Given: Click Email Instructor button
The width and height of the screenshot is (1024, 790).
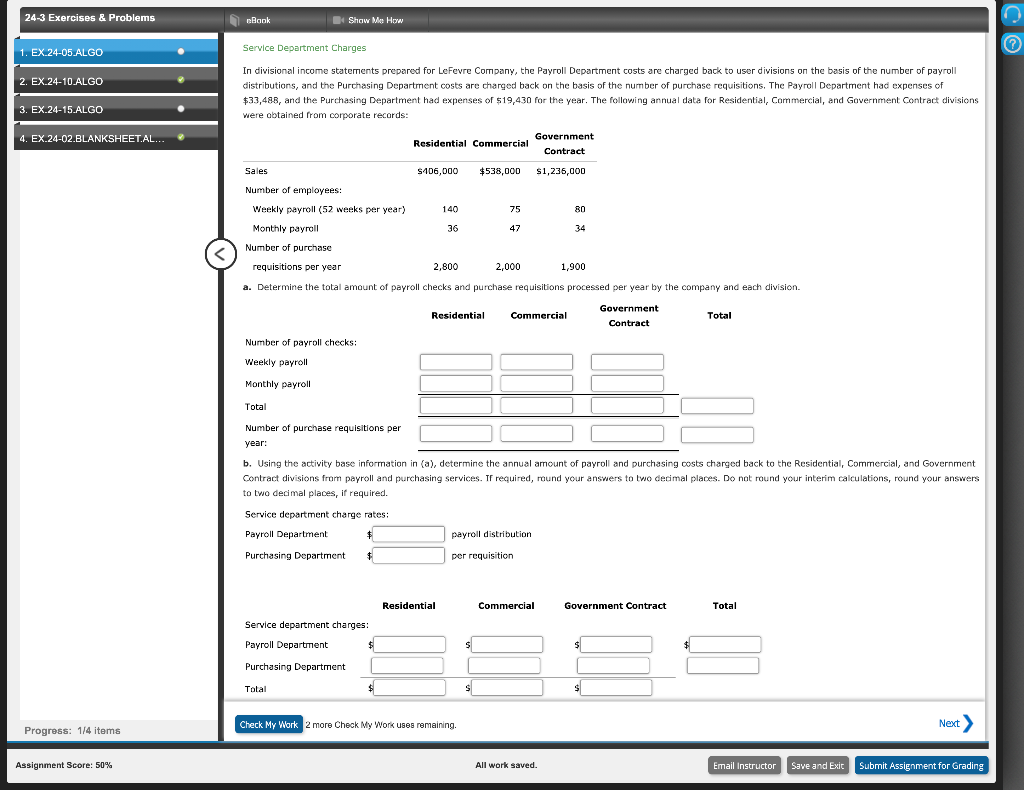Looking at the screenshot, I should [x=744, y=765].
